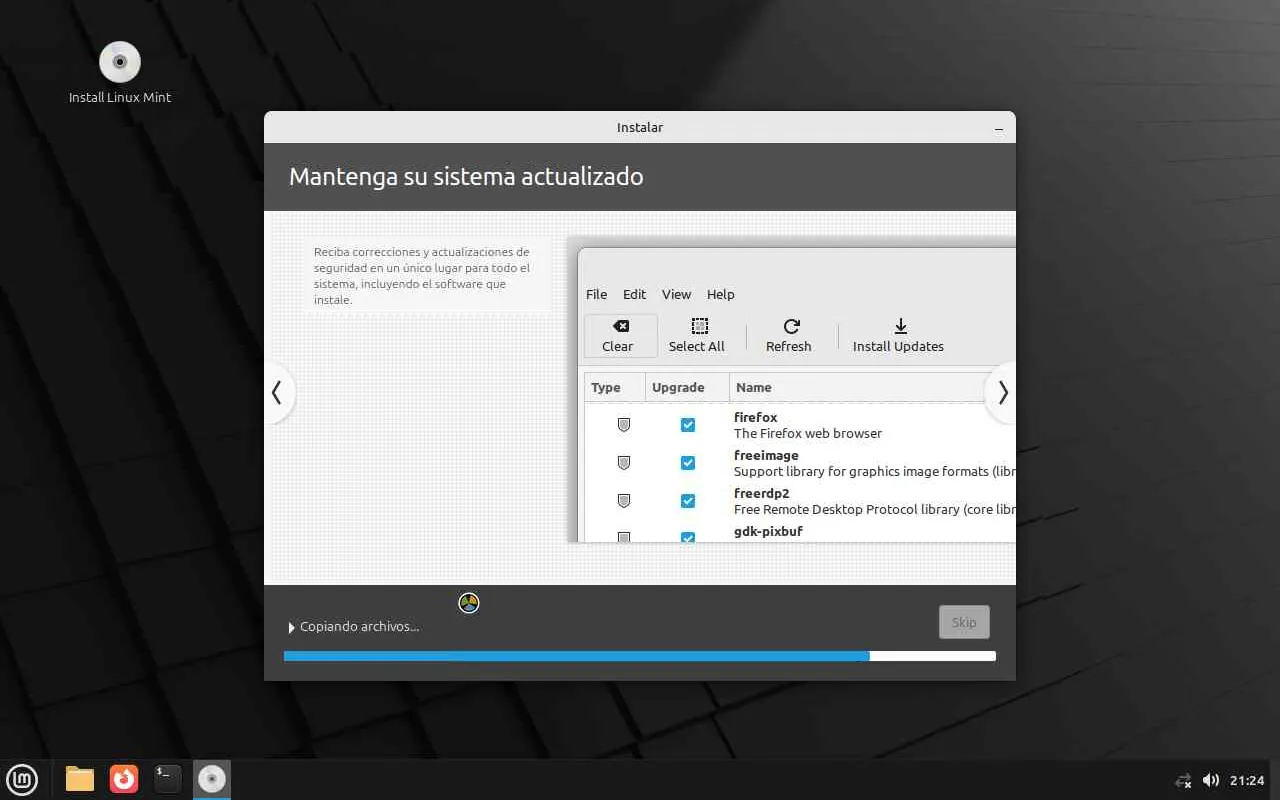Image resolution: width=1280 pixels, height=800 pixels.
Task: Open the Linux Mint start menu
Action: click(x=22, y=779)
